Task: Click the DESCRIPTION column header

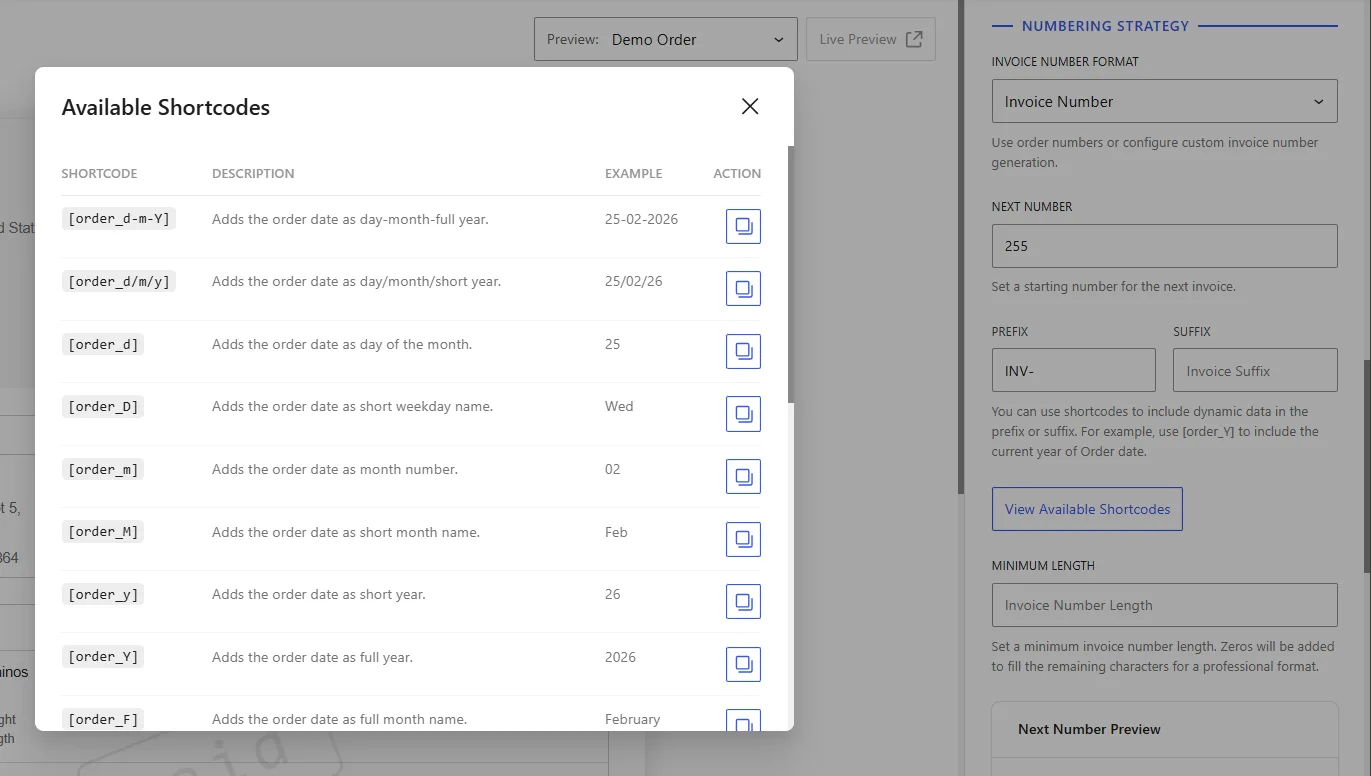Action: point(253,173)
